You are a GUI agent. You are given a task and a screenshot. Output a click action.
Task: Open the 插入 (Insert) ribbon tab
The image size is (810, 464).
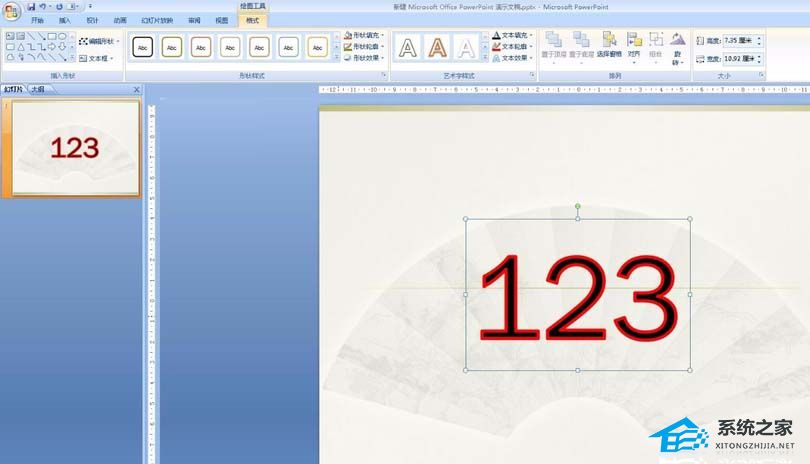tap(65, 21)
